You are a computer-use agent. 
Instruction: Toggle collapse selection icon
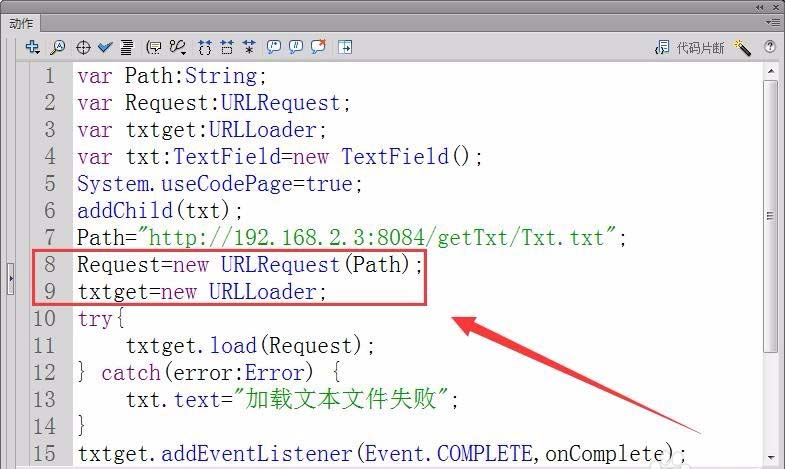pyautogui.click(x=227, y=47)
